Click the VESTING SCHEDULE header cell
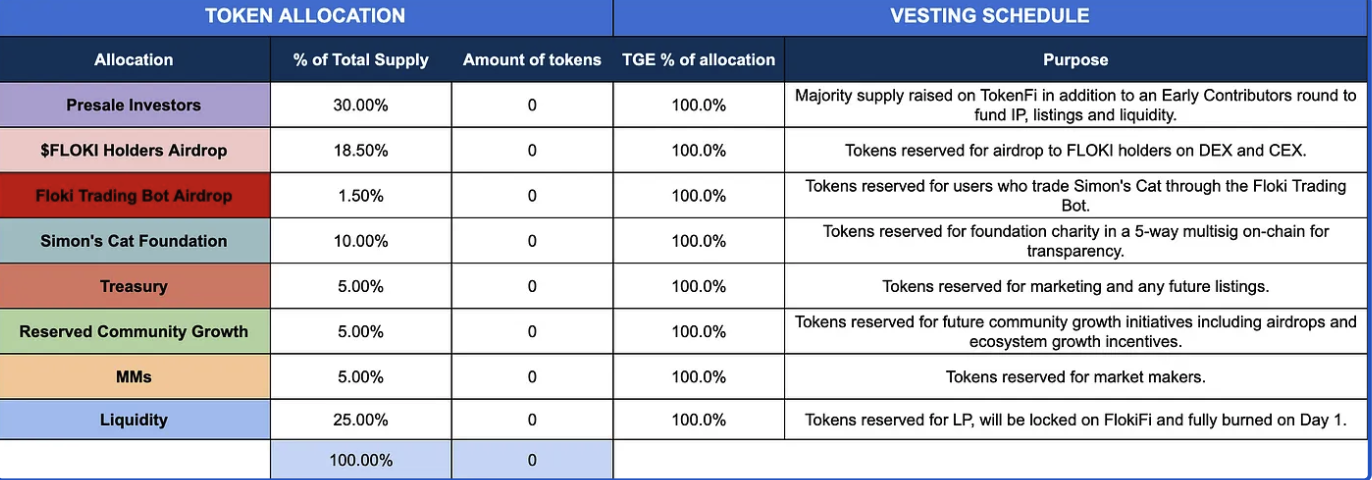1372x480 pixels. coord(990,16)
